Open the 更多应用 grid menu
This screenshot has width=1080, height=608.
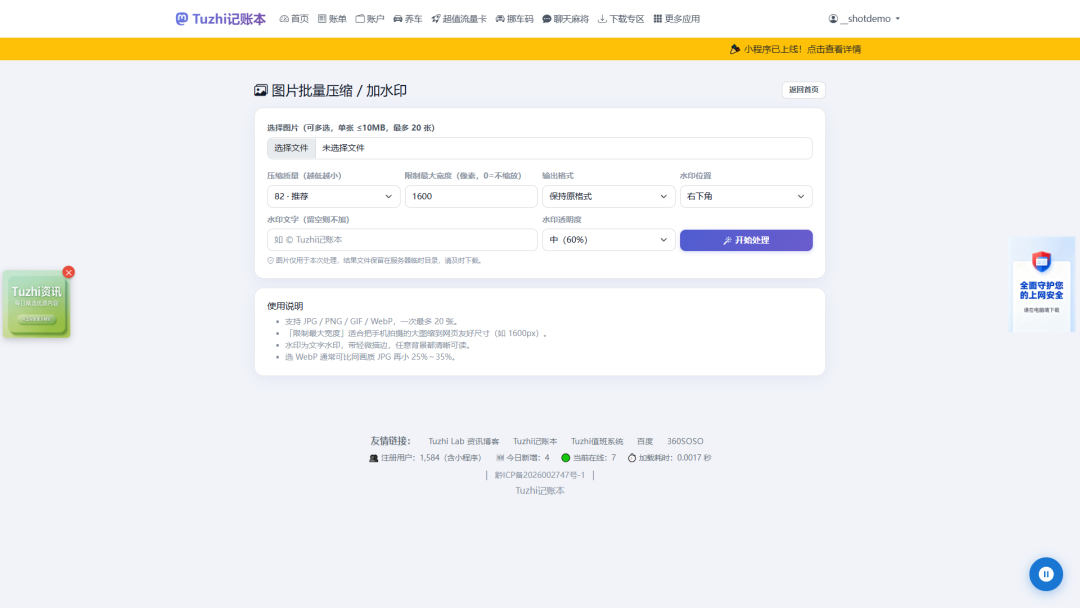click(x=676, y=19)
